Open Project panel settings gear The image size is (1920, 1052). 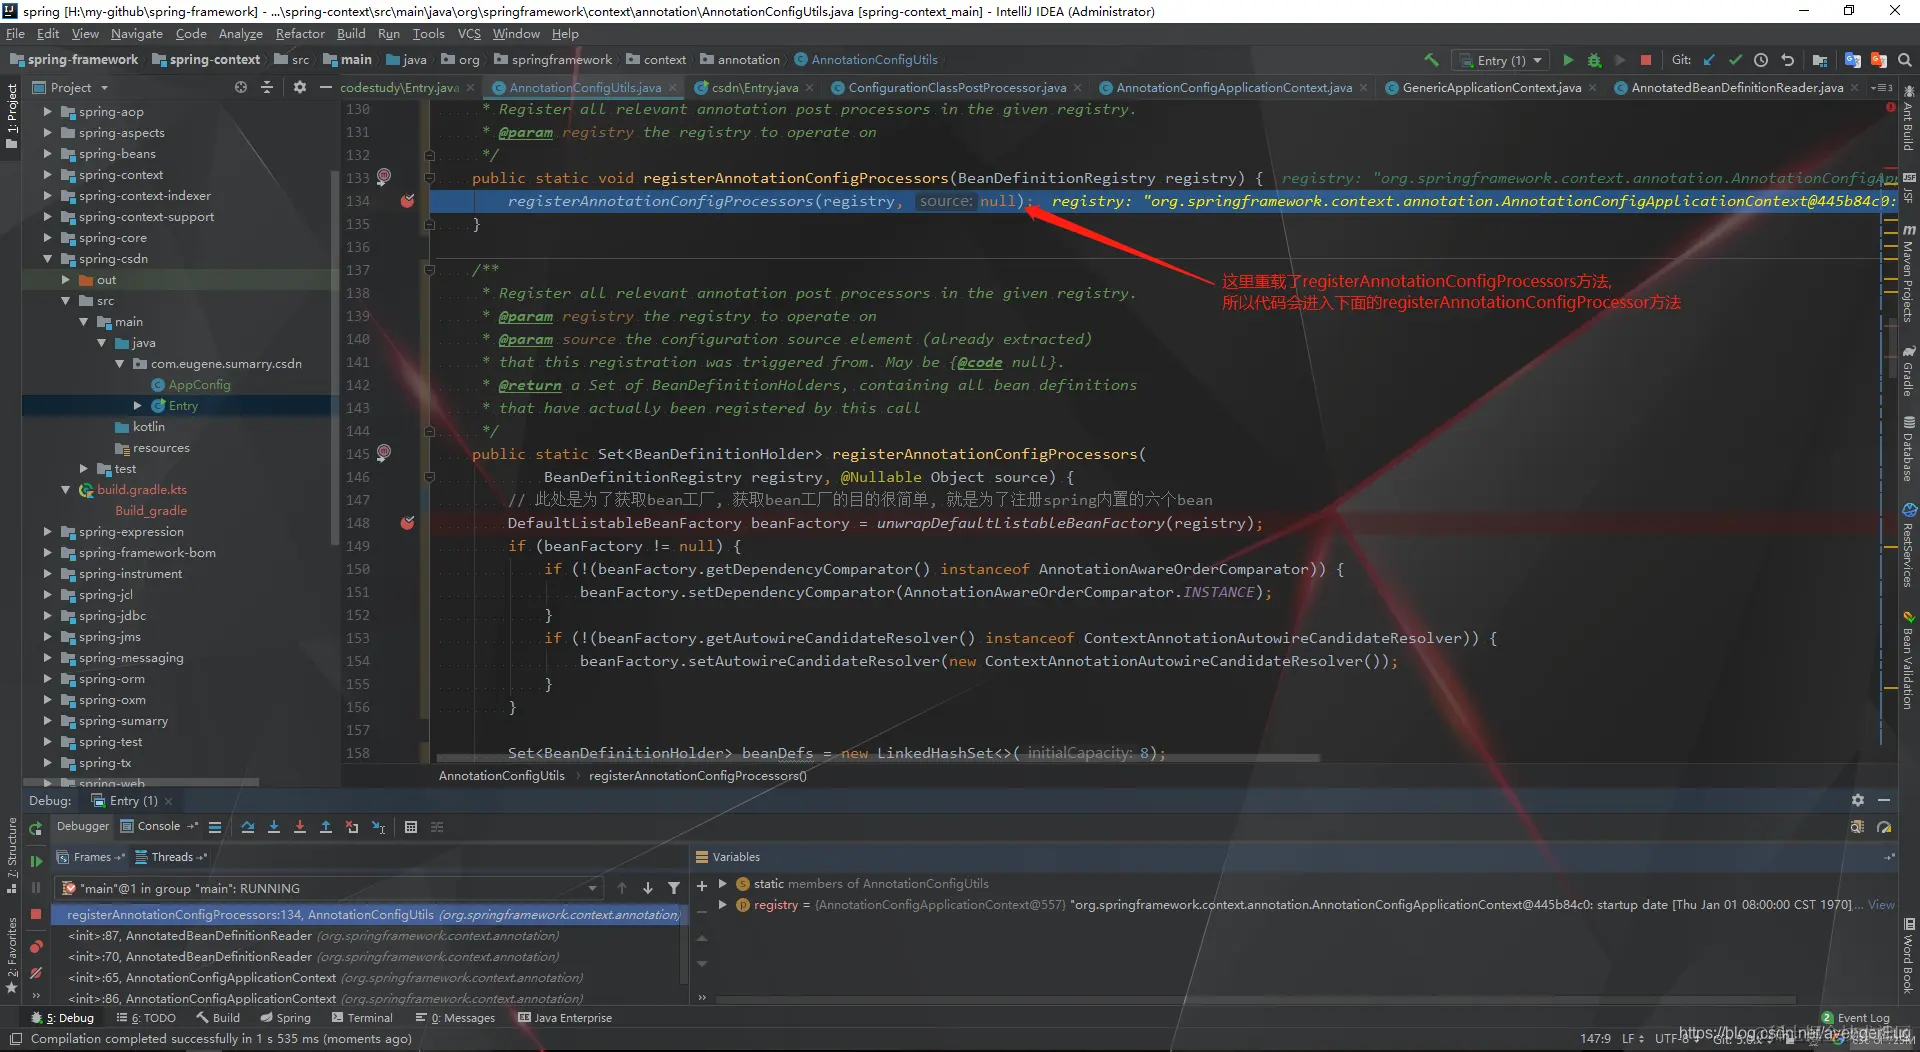(x=300, y=88)
